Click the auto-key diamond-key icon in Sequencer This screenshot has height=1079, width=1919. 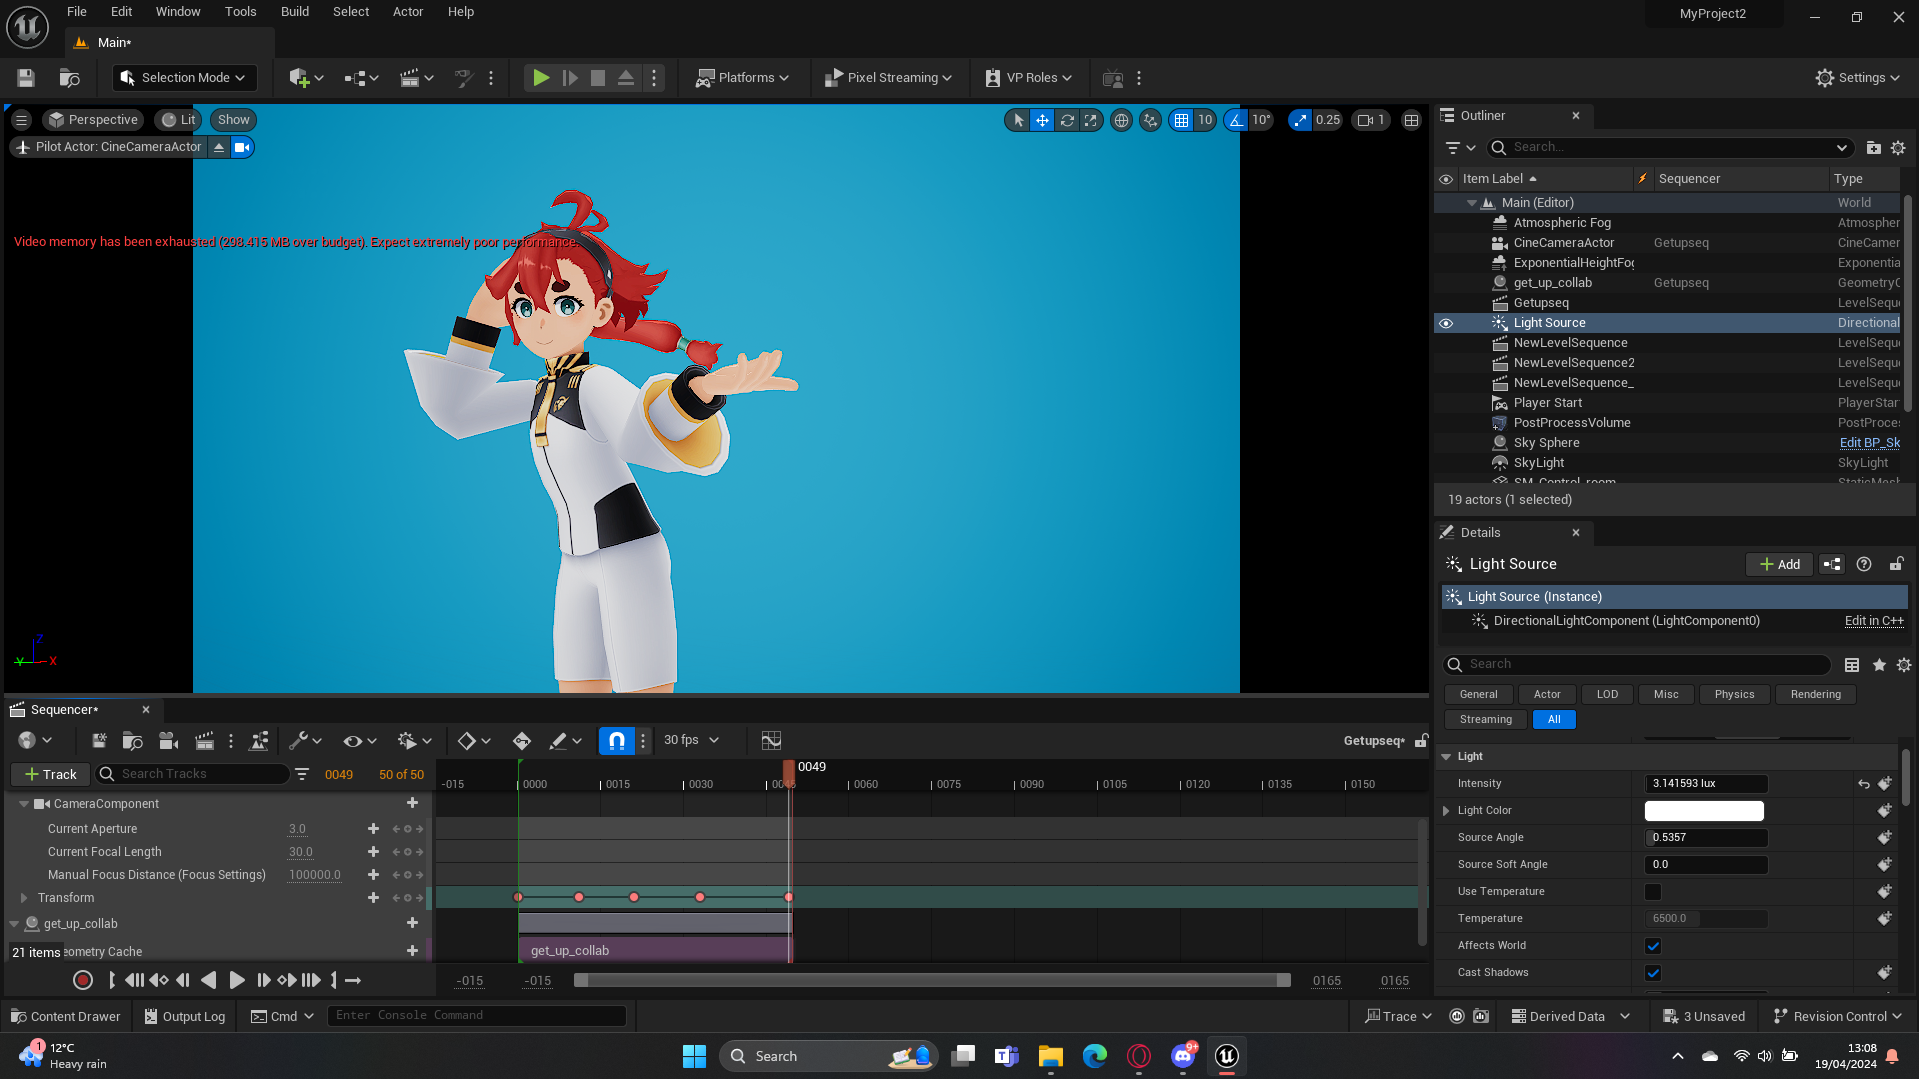coord(521,741)
